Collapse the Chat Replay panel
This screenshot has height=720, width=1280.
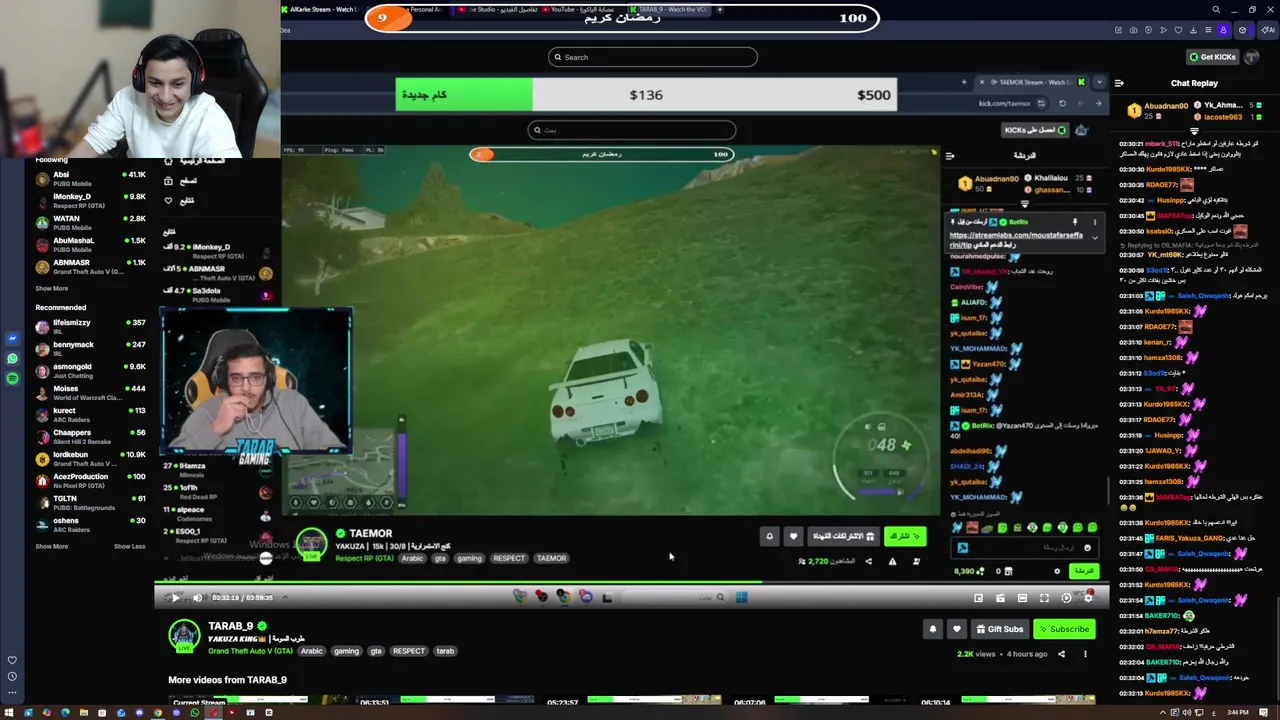(x=1119, y=83)
